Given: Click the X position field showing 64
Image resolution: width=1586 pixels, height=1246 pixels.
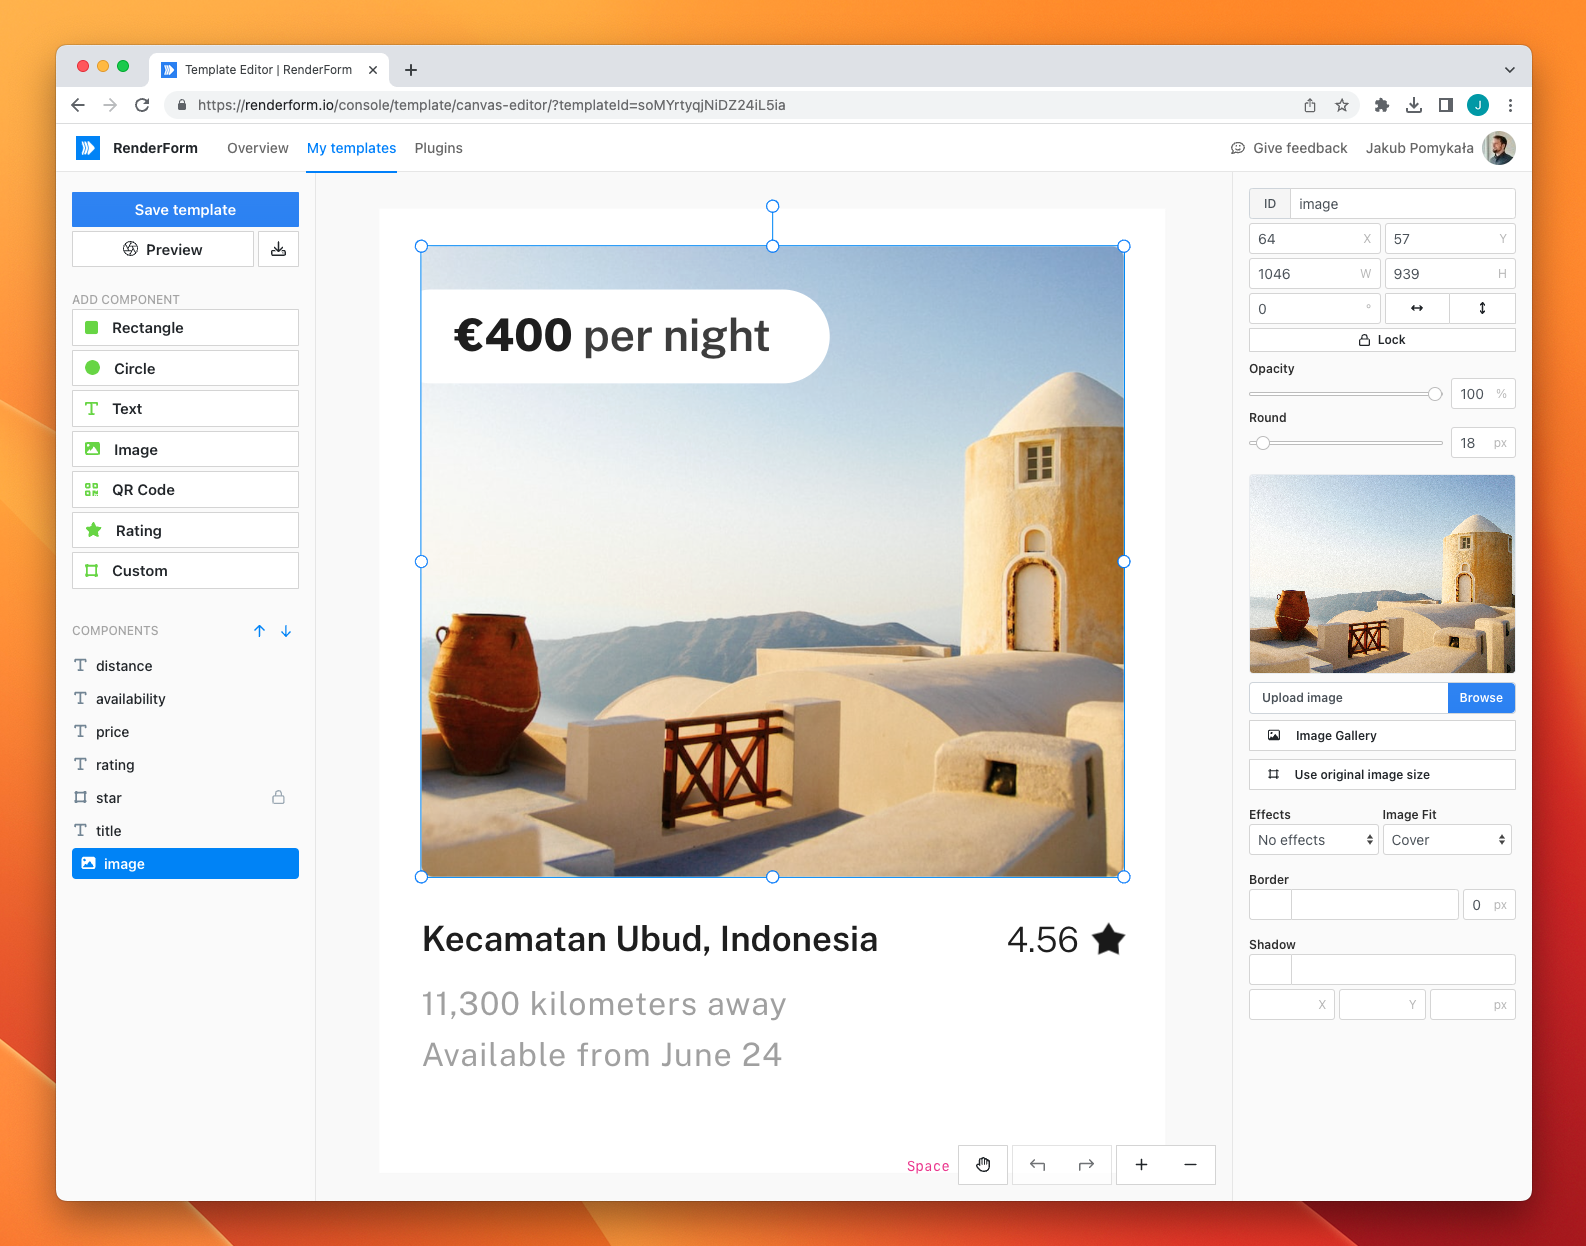Looking at the screenshot, I should click(1314, 239).
